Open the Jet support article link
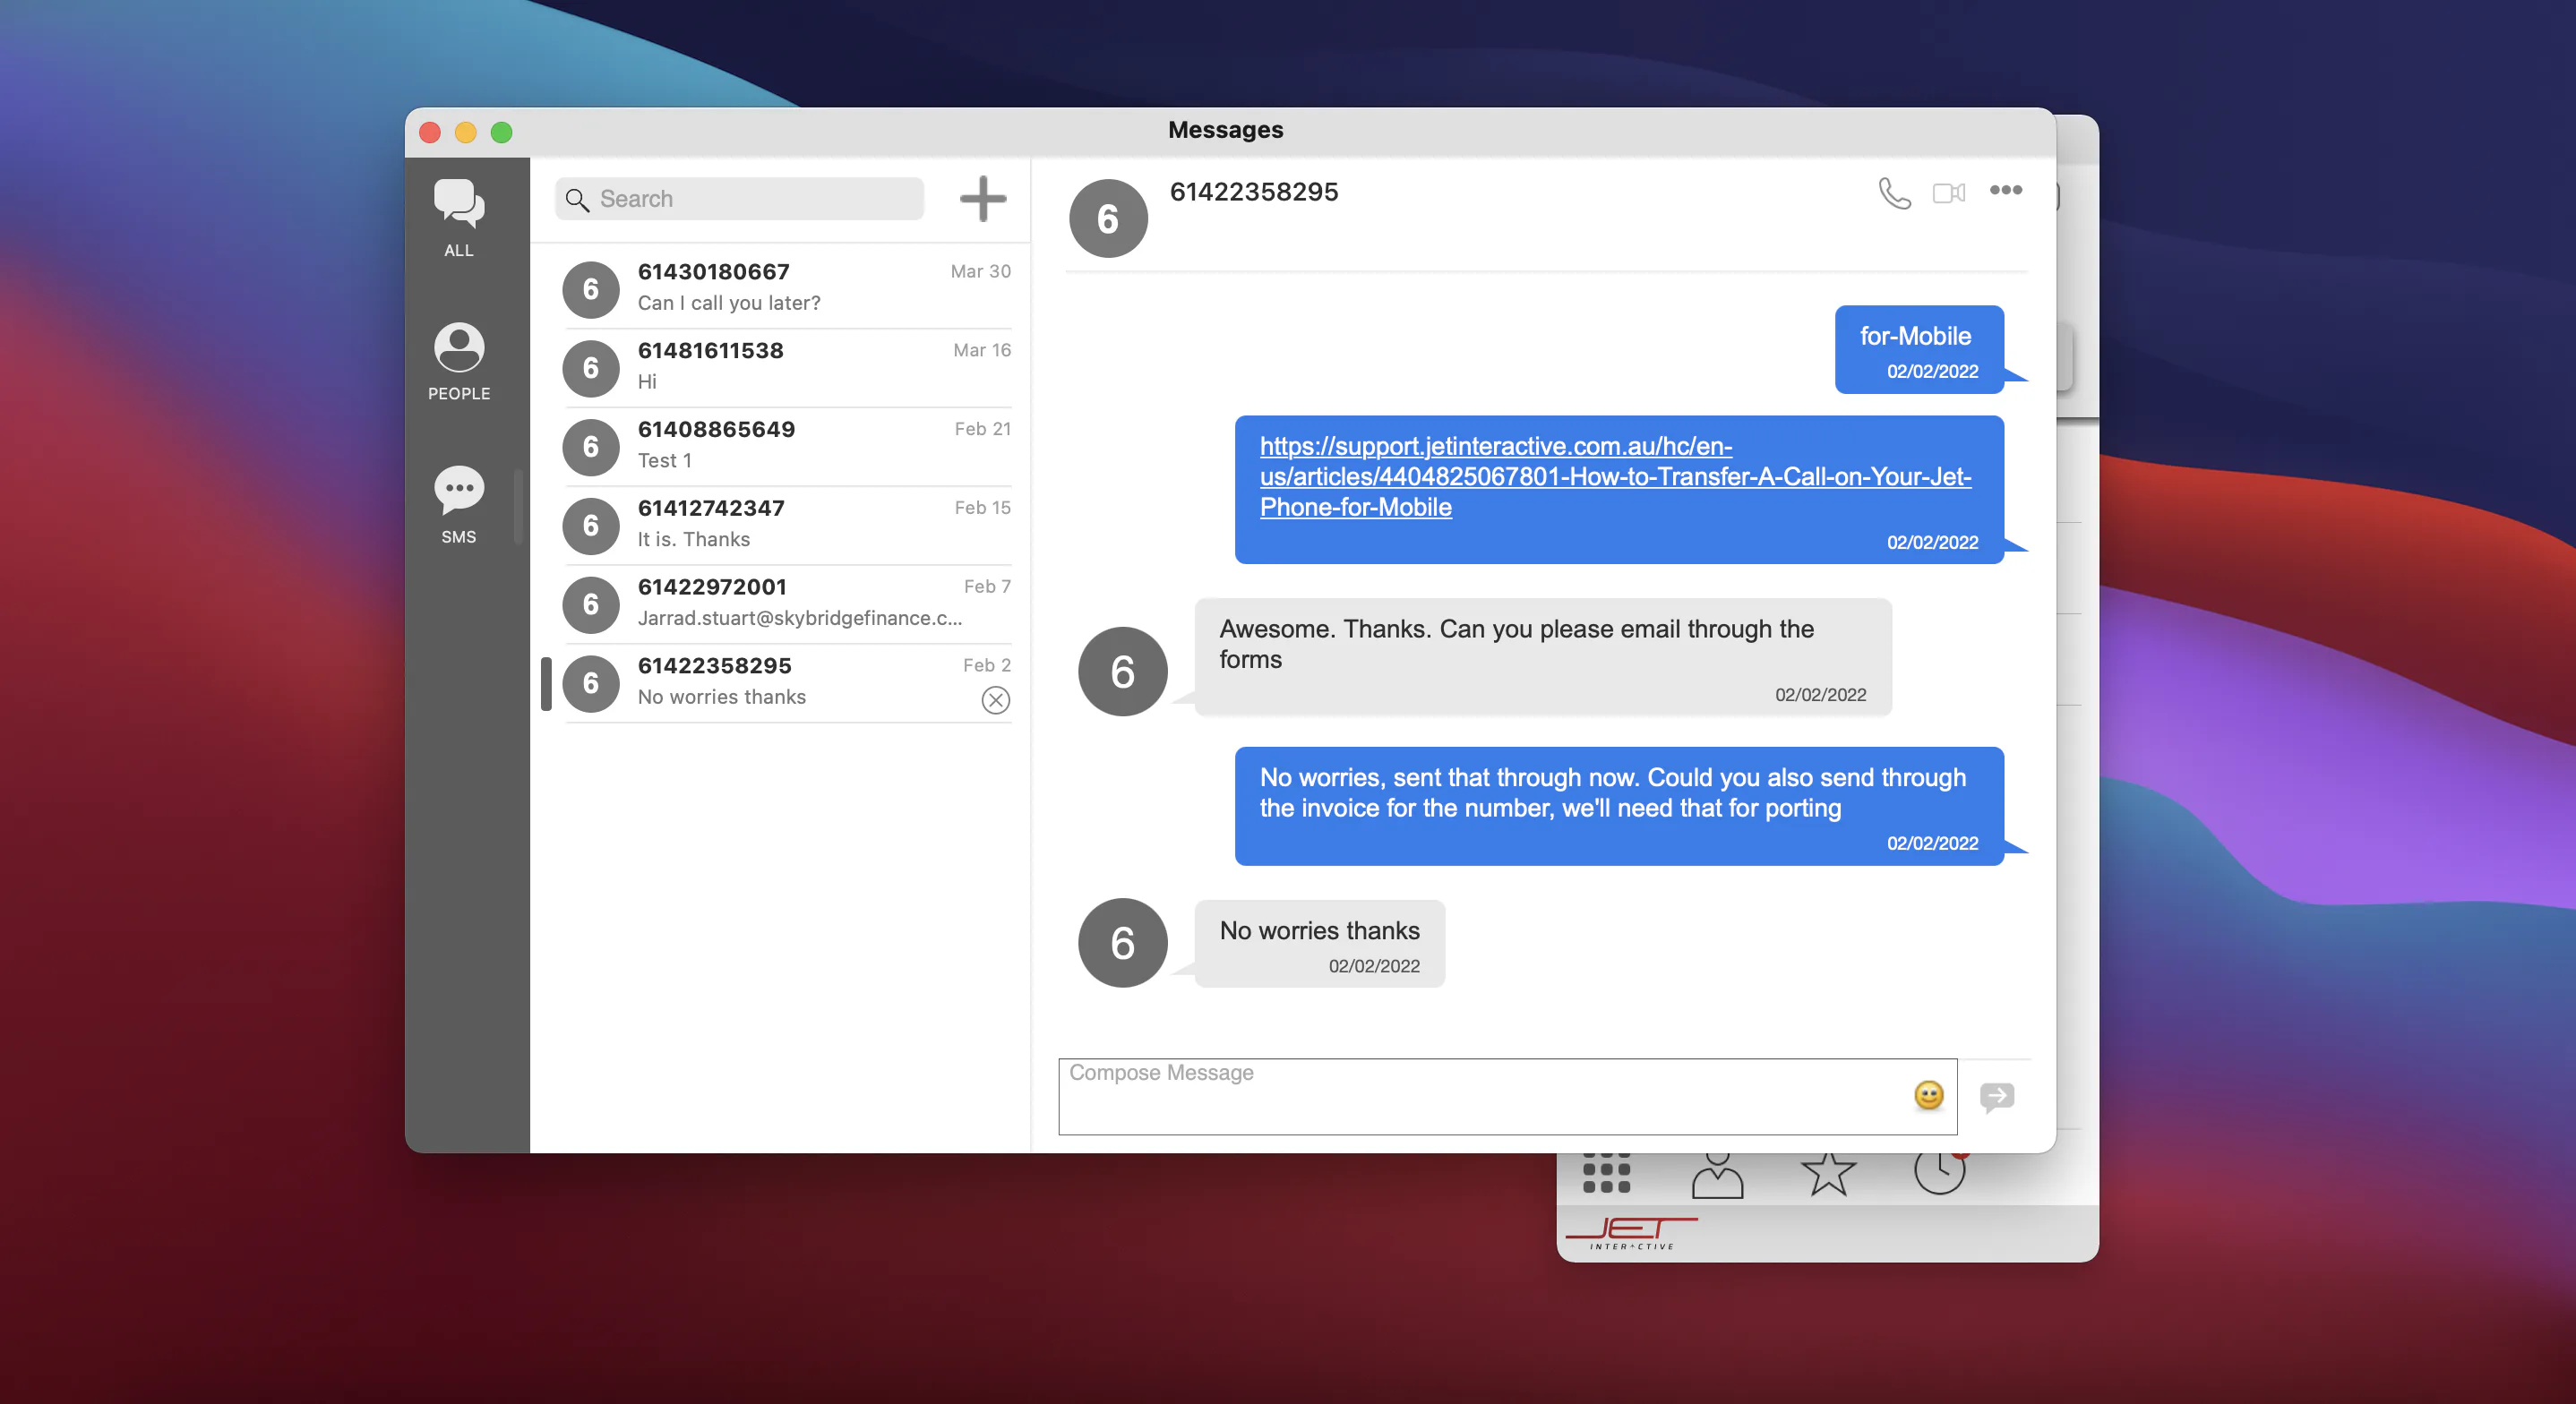2576x1404 pixels. coord(1615,477)
